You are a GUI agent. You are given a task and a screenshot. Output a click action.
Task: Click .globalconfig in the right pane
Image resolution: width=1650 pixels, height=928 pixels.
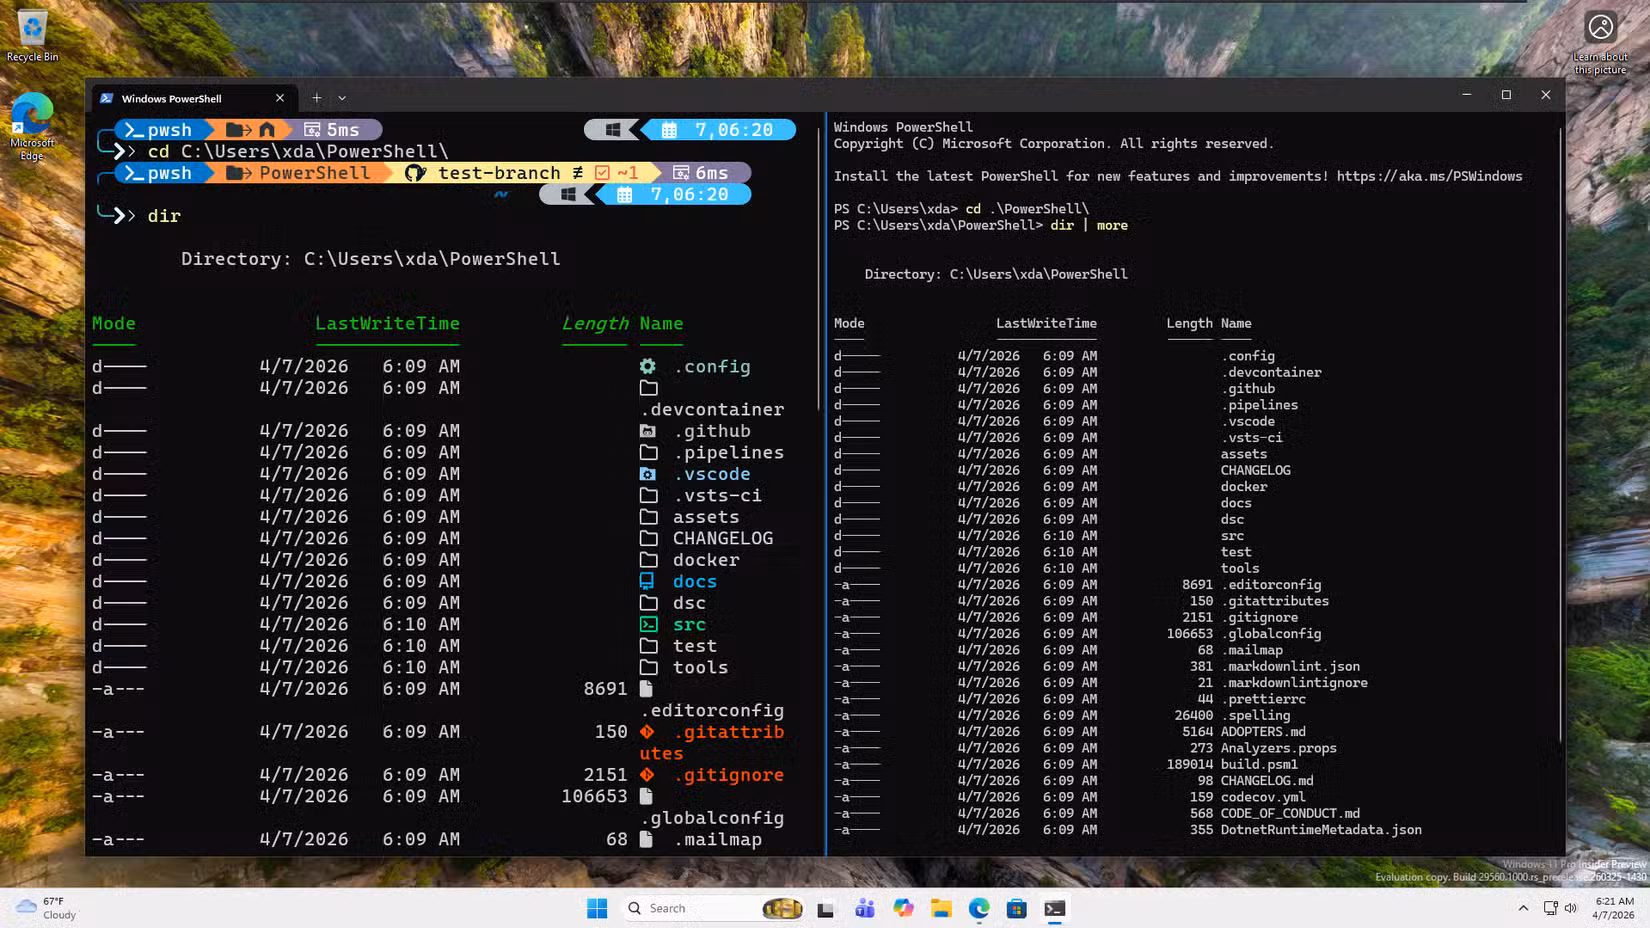(x=1271, y=633)
